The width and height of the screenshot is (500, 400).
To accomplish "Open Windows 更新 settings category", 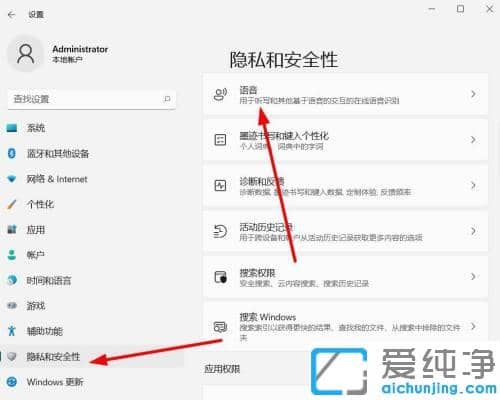I will point(92,382).
